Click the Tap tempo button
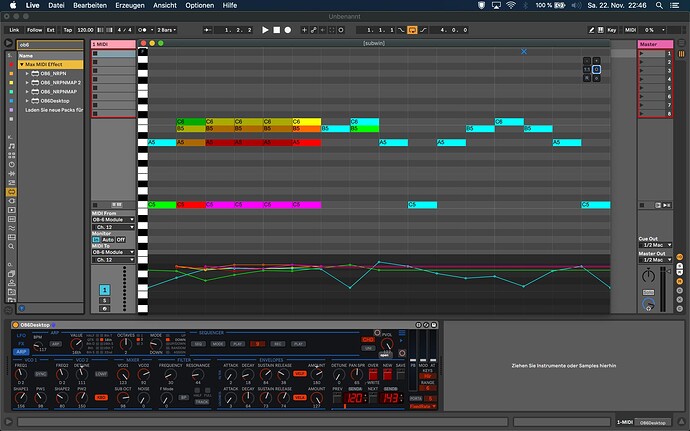 pos(69,30)
